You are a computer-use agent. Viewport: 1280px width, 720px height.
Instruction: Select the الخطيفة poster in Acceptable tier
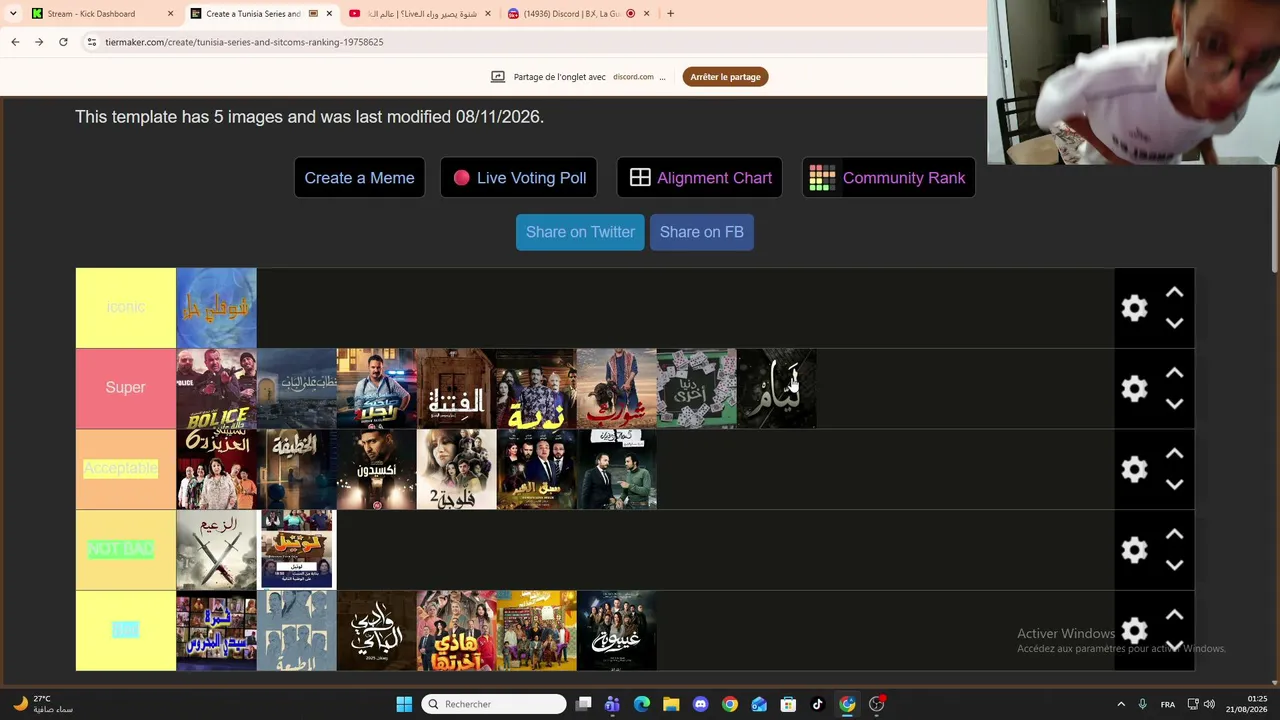point(296,469)
